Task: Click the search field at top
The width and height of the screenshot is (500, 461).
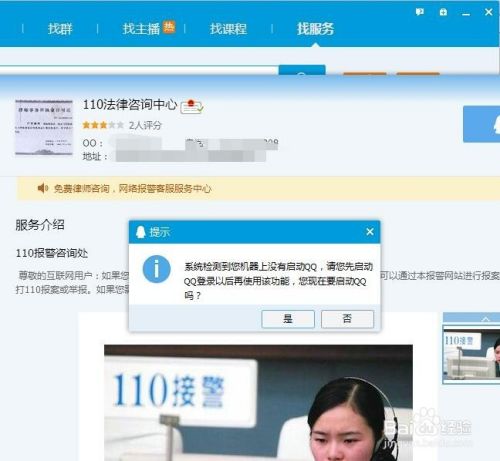Action: pyautogui.click(x=139, y=70)
